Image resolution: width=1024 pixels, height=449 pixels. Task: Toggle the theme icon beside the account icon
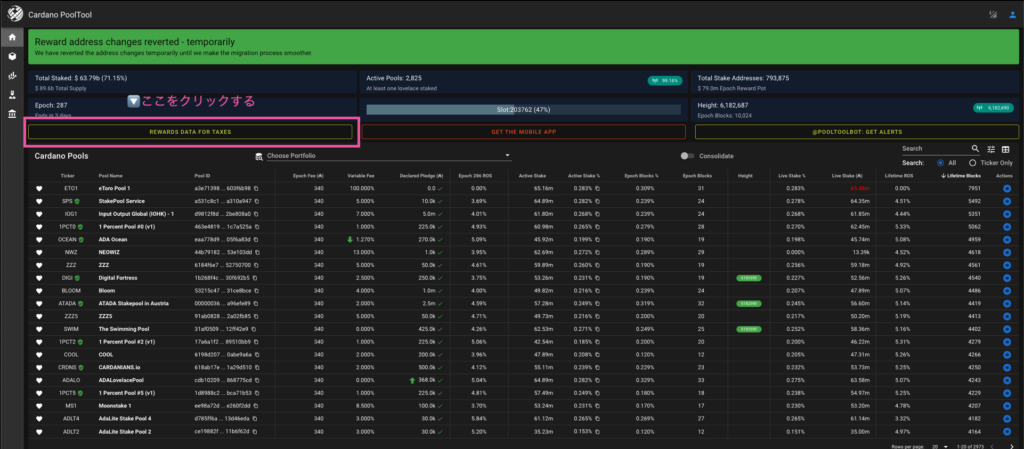click(993, 14)
